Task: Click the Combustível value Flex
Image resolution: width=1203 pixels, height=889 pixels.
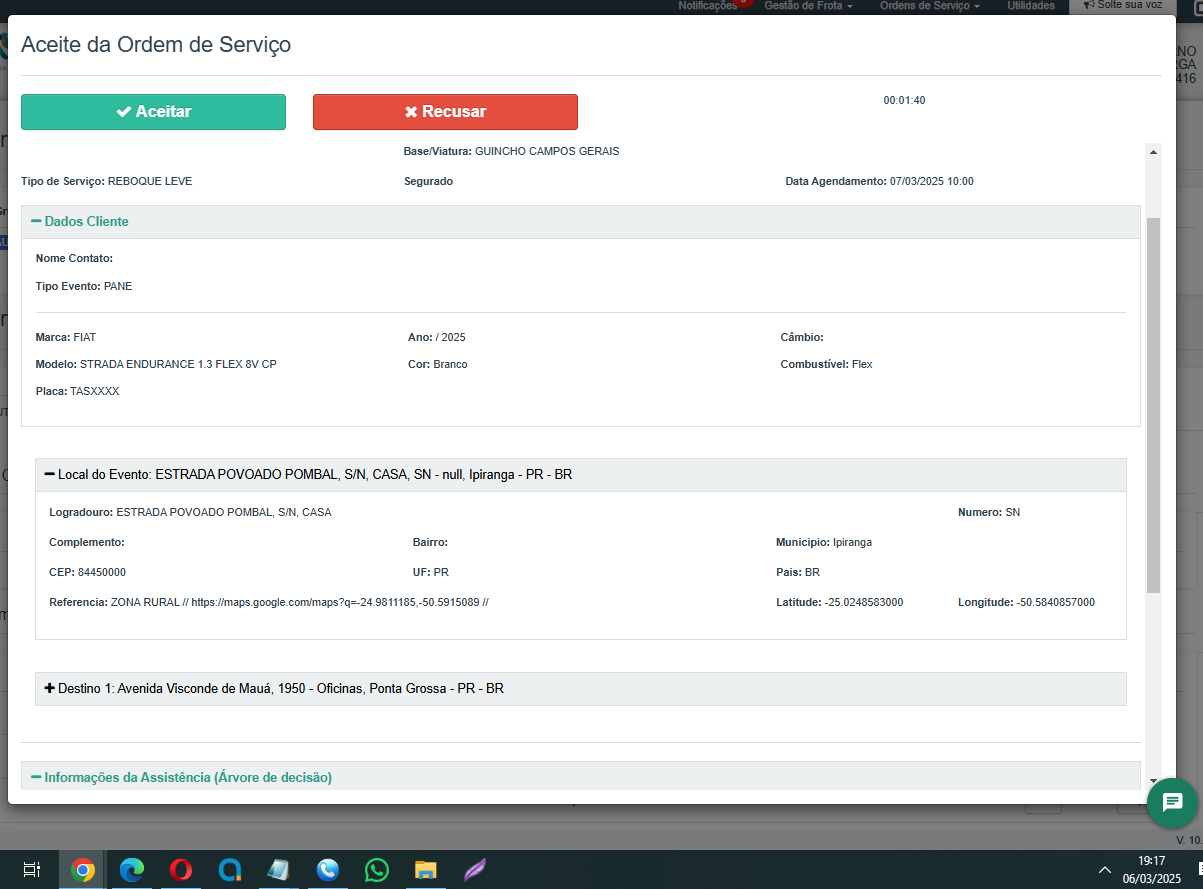Action: pos(862,365)
